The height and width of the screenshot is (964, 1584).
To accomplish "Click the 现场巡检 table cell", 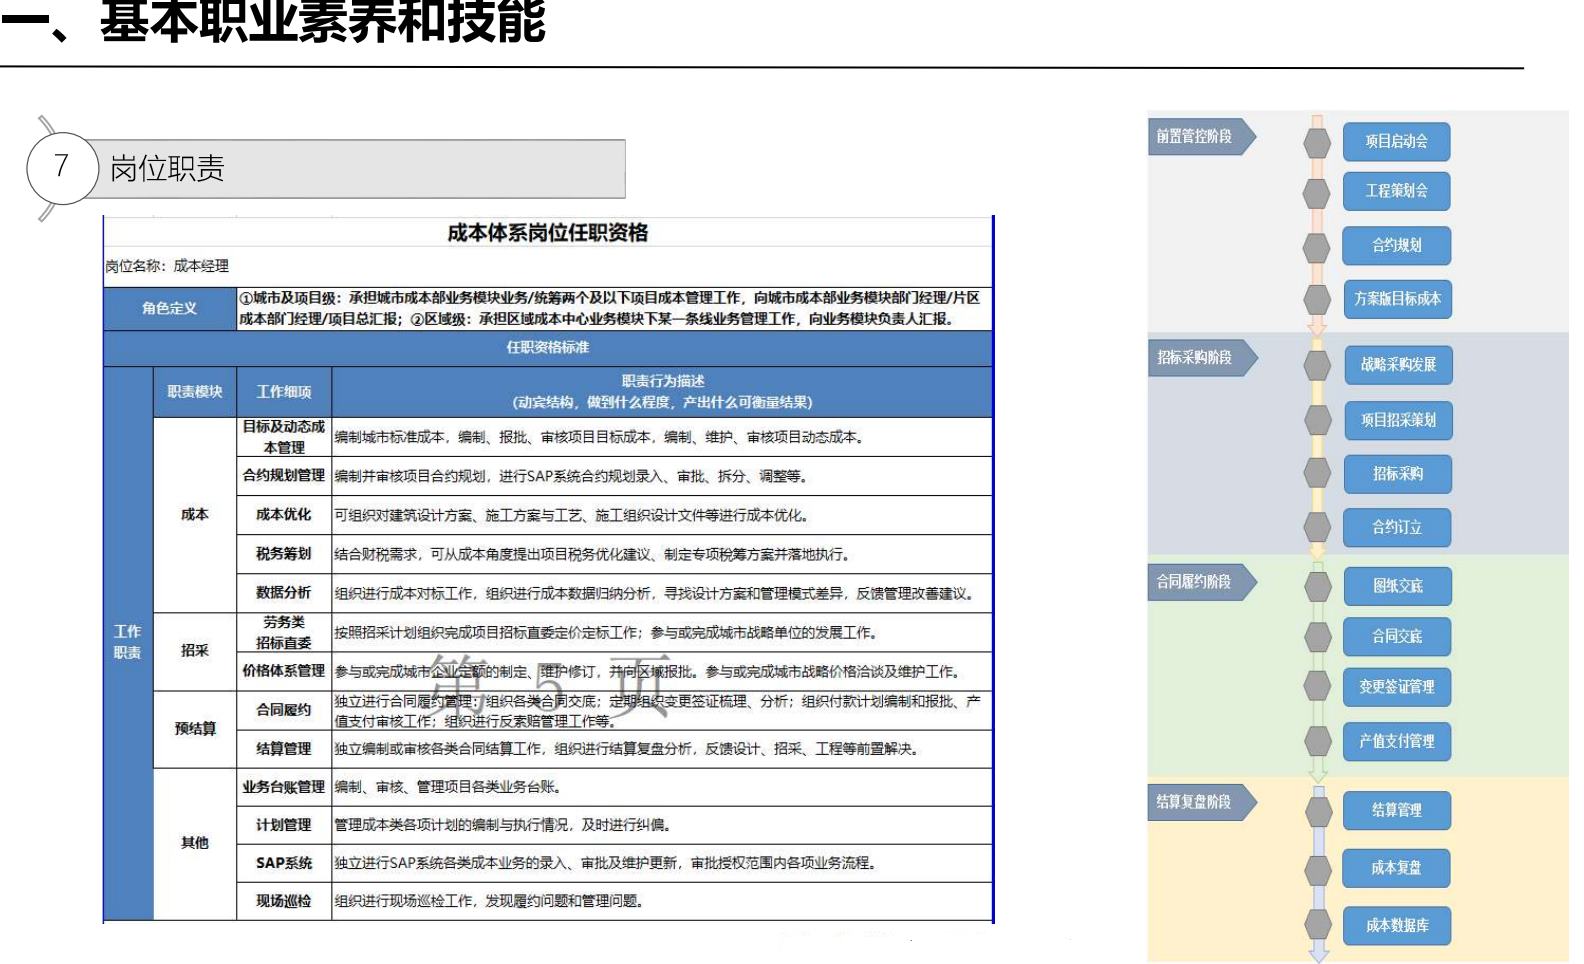I will coord(284,901).
